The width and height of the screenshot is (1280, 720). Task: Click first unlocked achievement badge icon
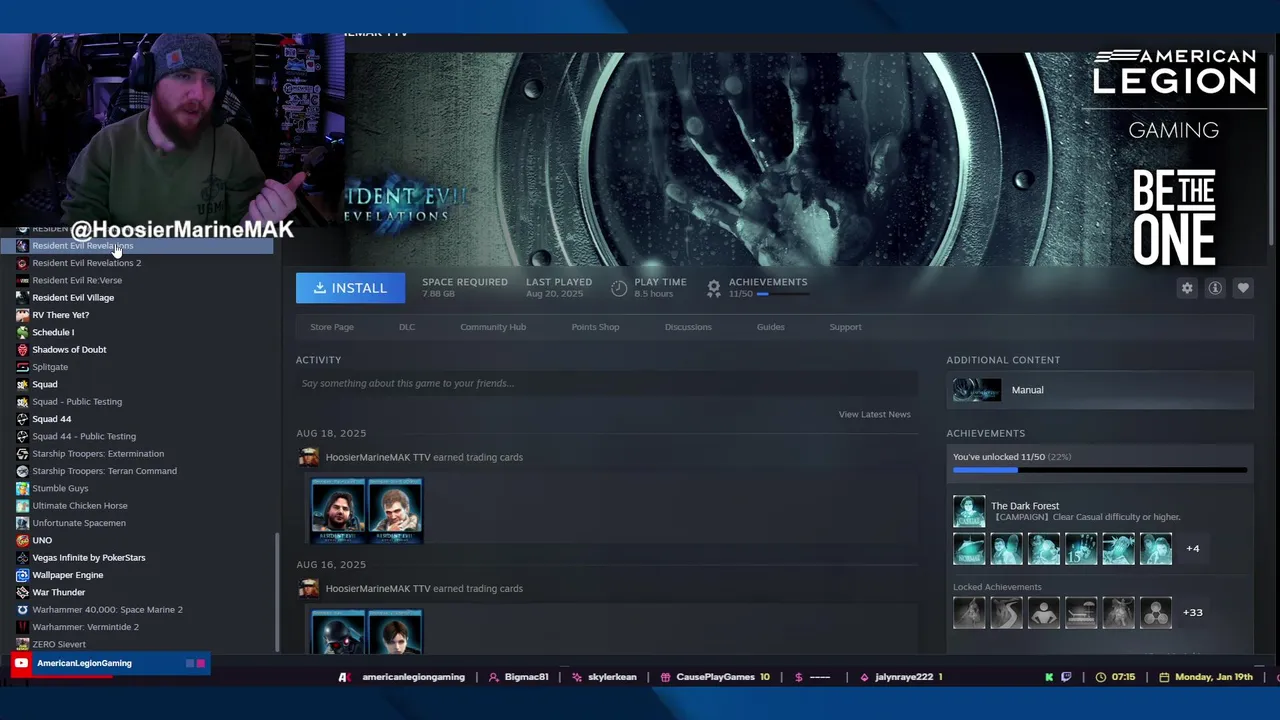[969, 548]
